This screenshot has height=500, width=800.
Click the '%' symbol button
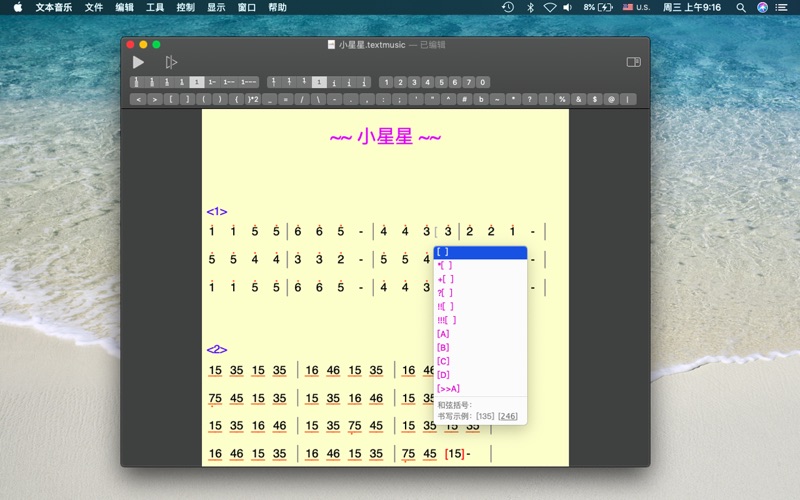click(562, 99)
